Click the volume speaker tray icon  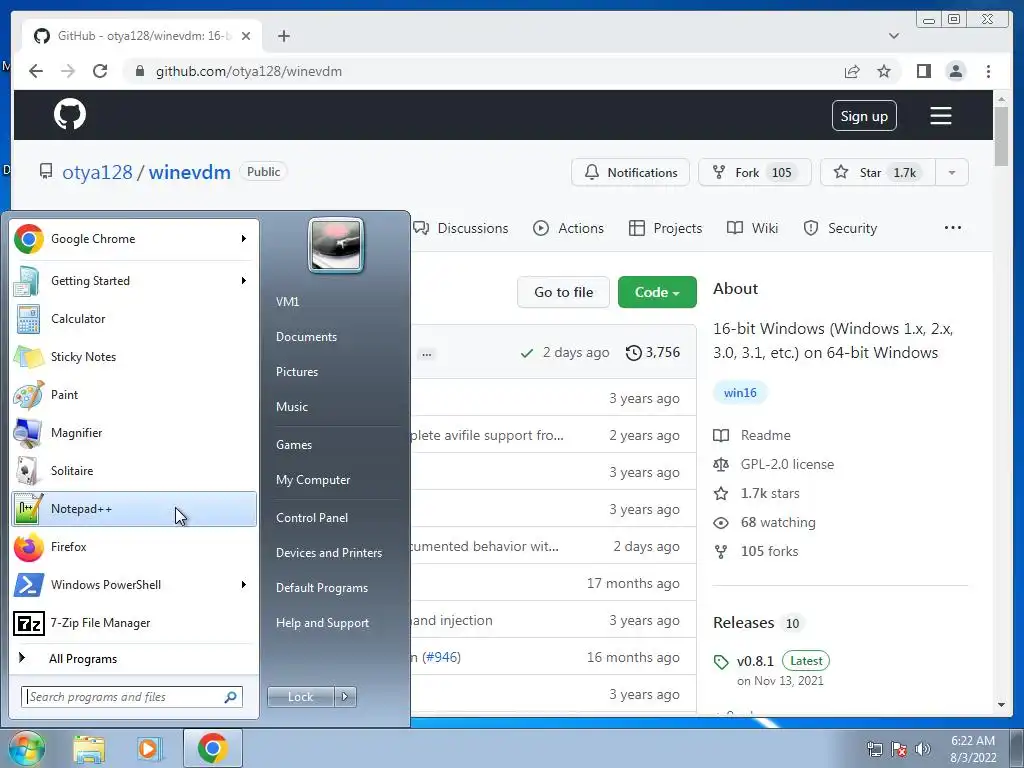click(922, 749)
